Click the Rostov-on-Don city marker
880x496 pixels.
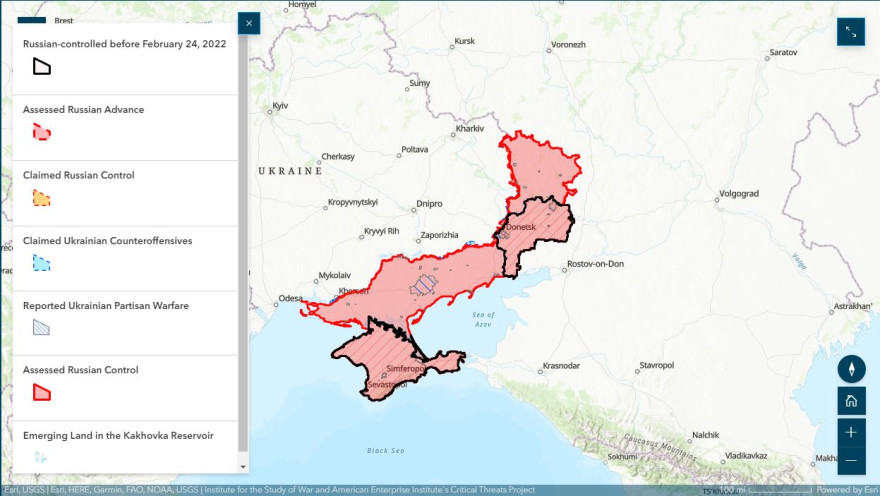point(565,270)
